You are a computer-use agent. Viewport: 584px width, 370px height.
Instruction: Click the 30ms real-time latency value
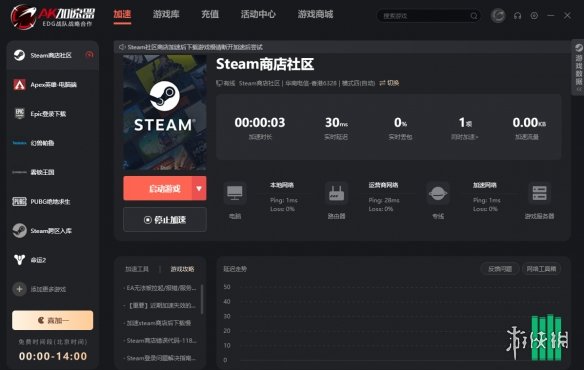(x=336, y=123)
